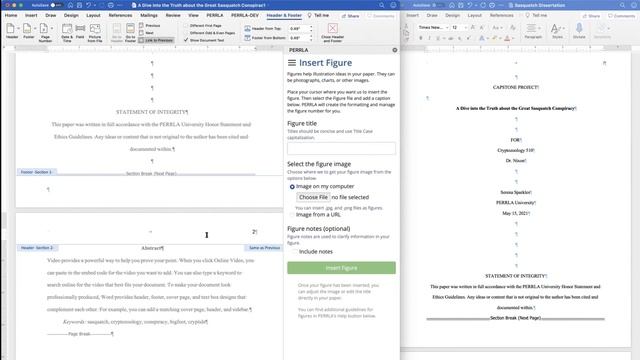
Task: Click Share in the left window
Action: (x=351, y=16)
